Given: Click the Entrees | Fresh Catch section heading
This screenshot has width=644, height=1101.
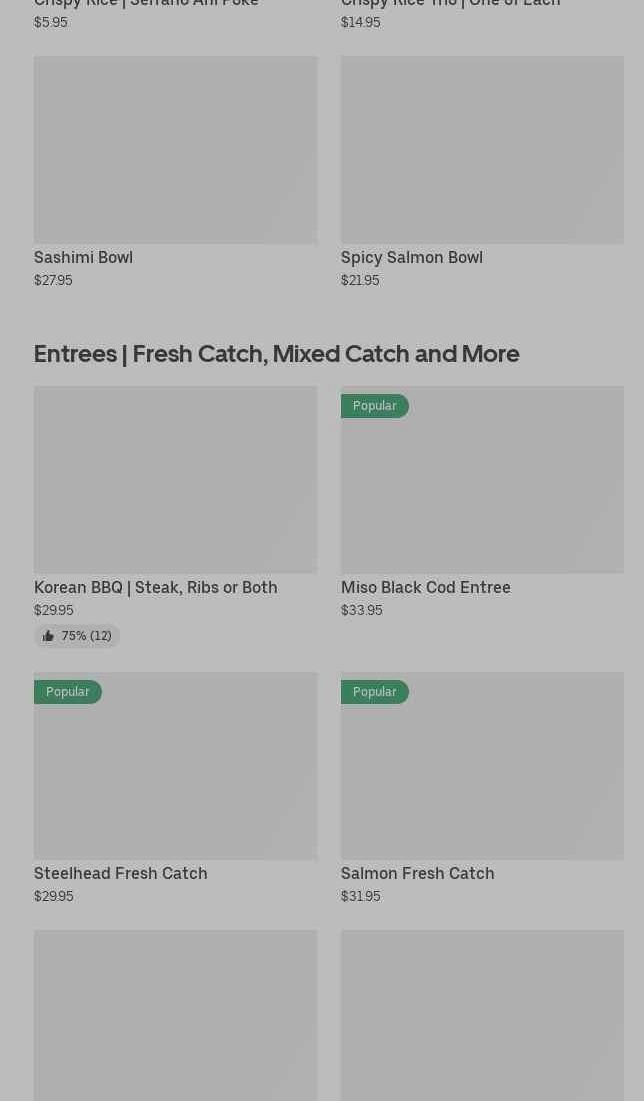Looking at the screenshot, I should click(277, 353).
